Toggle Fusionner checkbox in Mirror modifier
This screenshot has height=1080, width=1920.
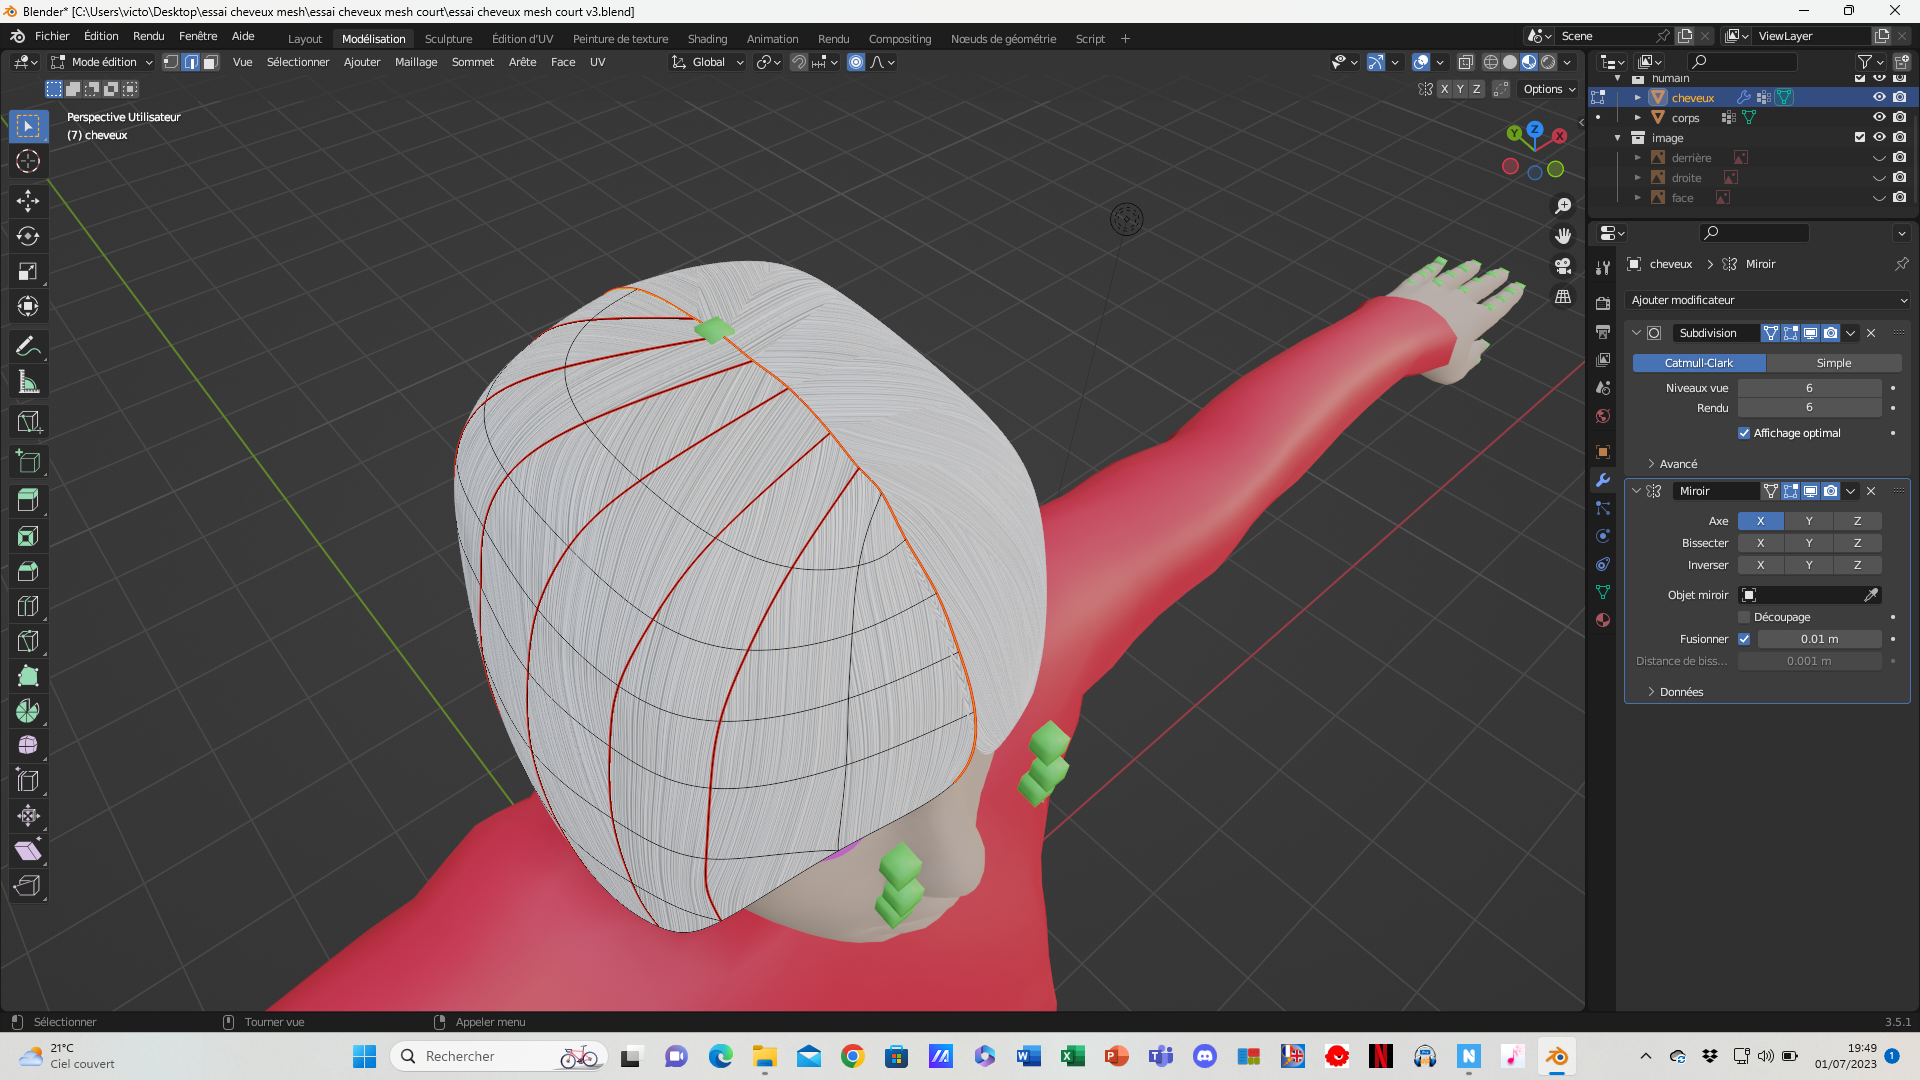pyautogui.click(x=1745, y=638)
